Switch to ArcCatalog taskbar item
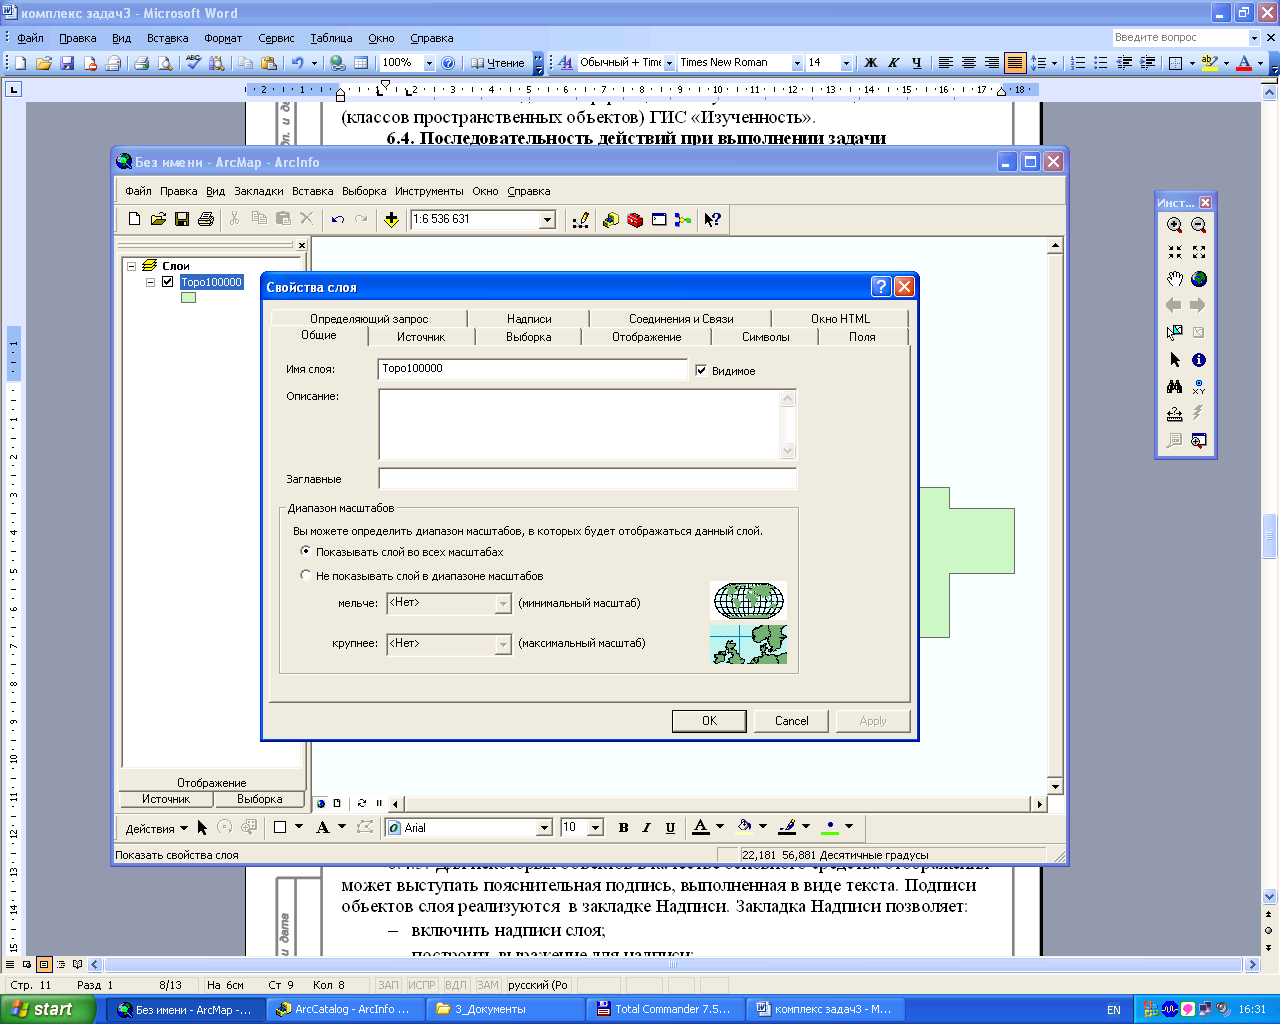This screenshot has width=1280, height=1024. pos(345,1009)
